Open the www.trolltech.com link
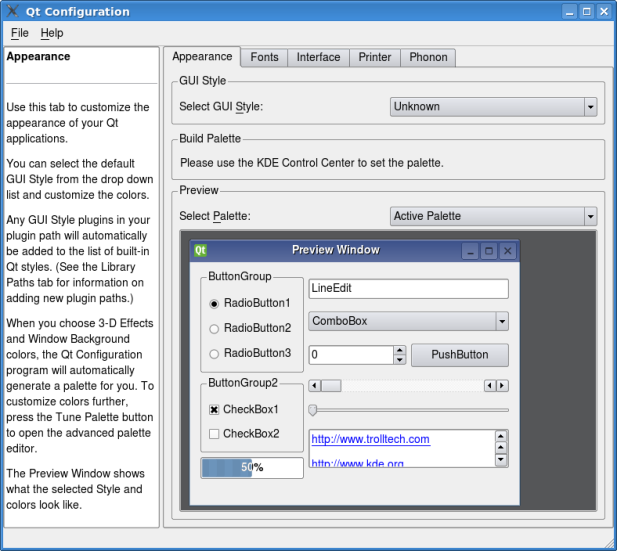Screen dimensions: 617x551 tap(370, 439)
